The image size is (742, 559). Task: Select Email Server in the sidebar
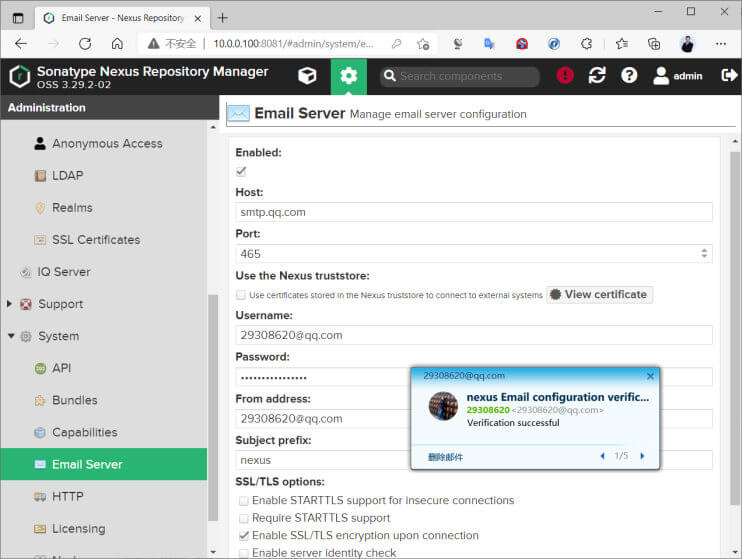[104, 464]
